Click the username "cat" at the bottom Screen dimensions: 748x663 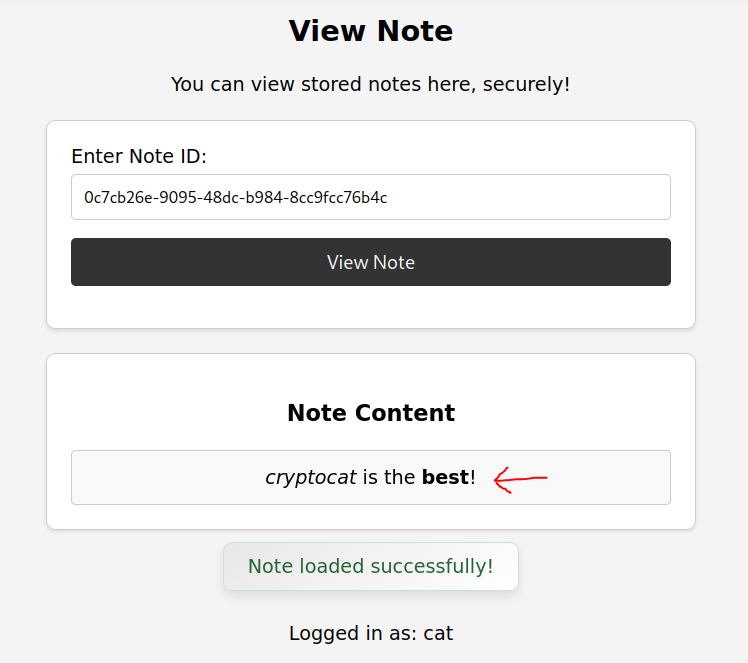438,633
